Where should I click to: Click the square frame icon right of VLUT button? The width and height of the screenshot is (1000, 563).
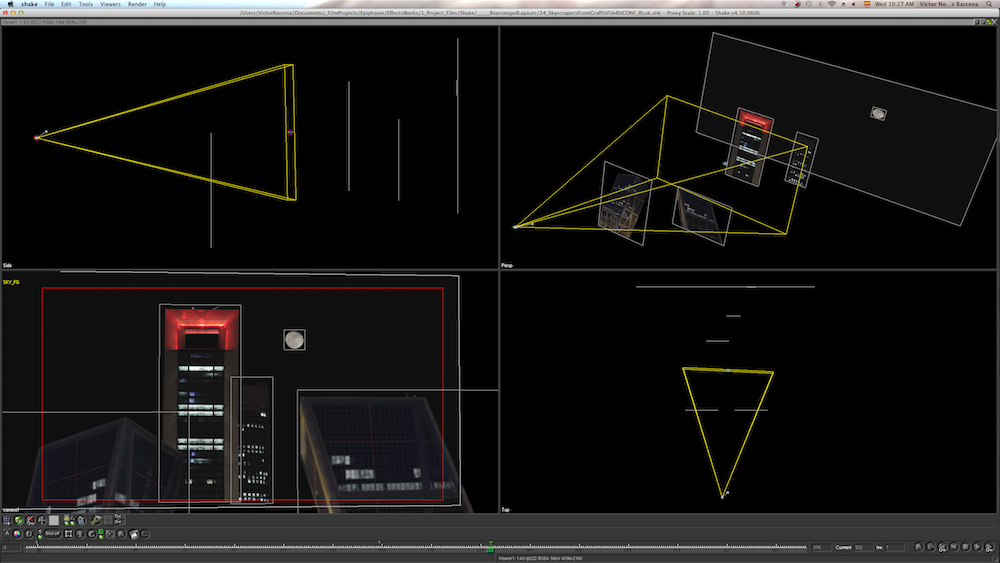68,534
